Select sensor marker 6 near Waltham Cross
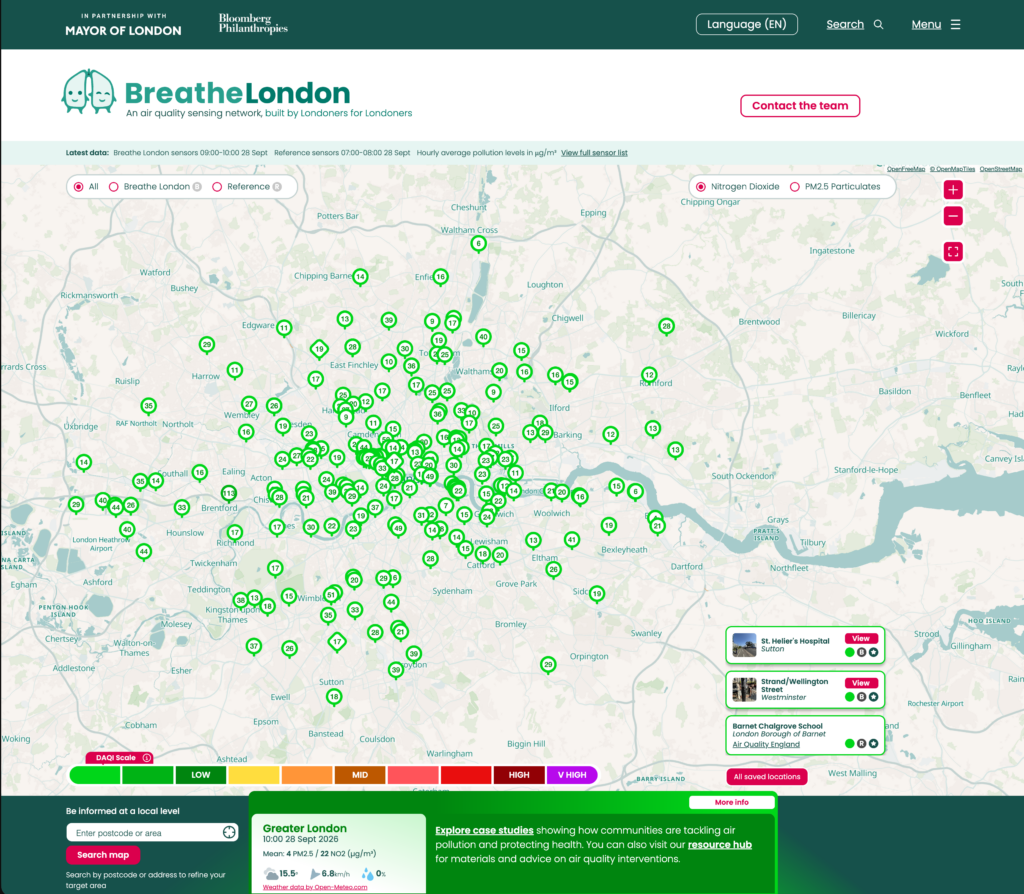Screen dimensions: 1024x894 (x=478, y=244)
